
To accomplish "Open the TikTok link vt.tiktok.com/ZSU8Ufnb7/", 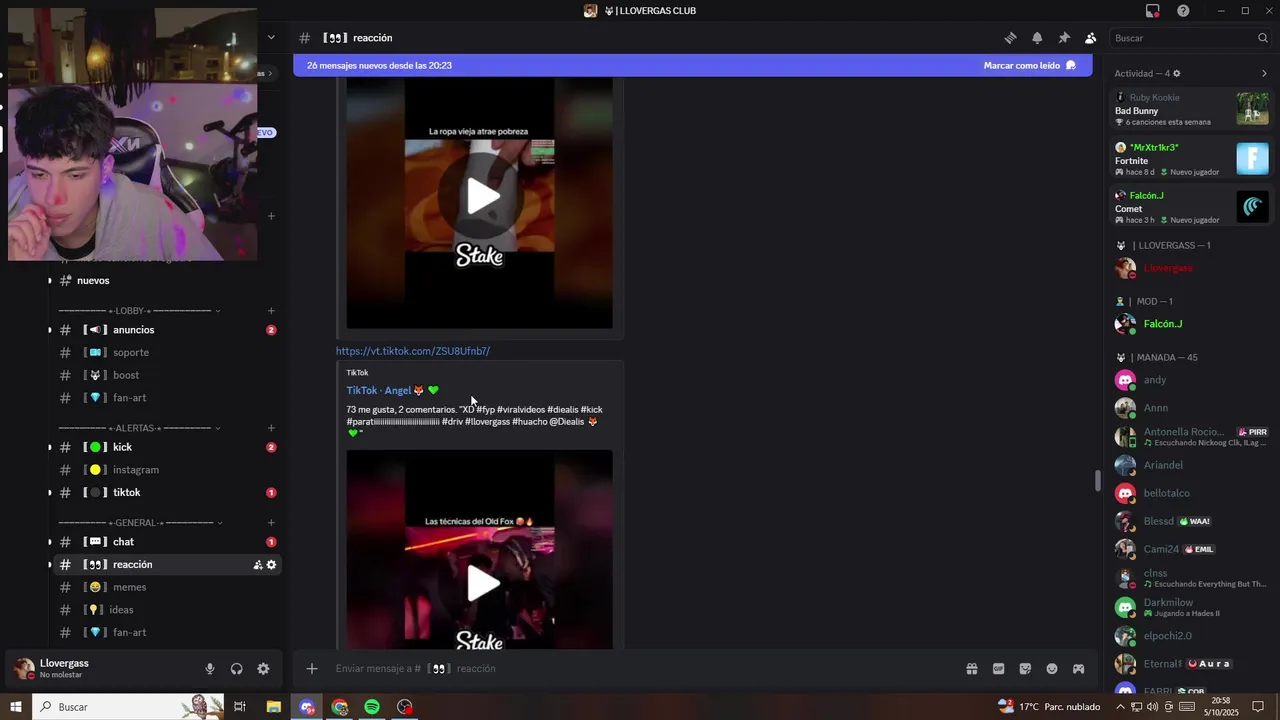I will pos(413,351).
